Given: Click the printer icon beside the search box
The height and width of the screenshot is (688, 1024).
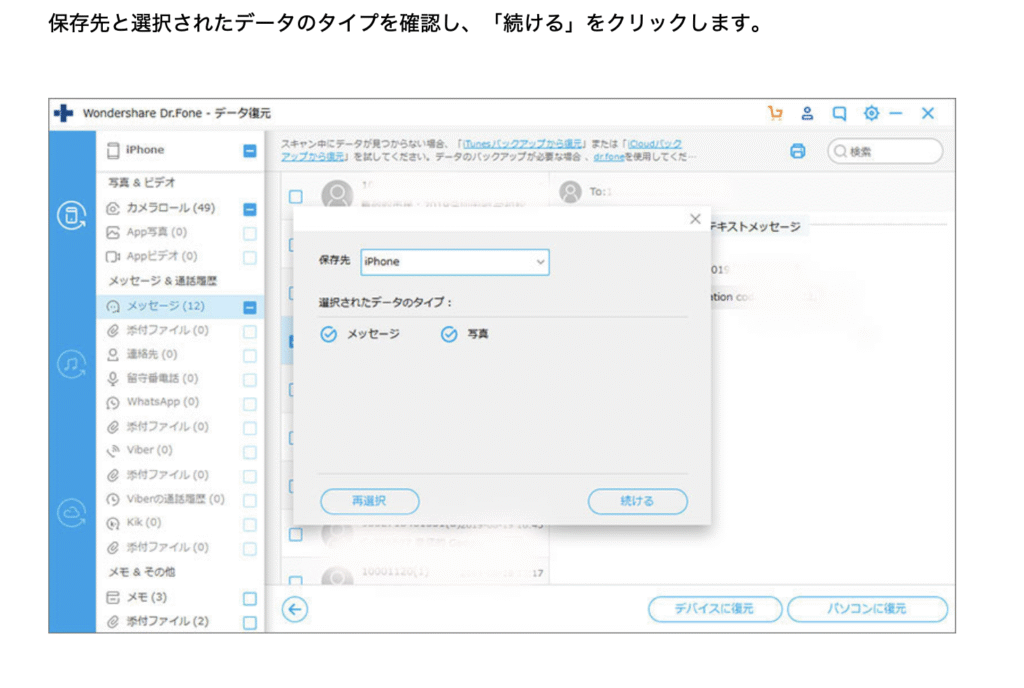Looking at the screenshot, I should (797, 151).
